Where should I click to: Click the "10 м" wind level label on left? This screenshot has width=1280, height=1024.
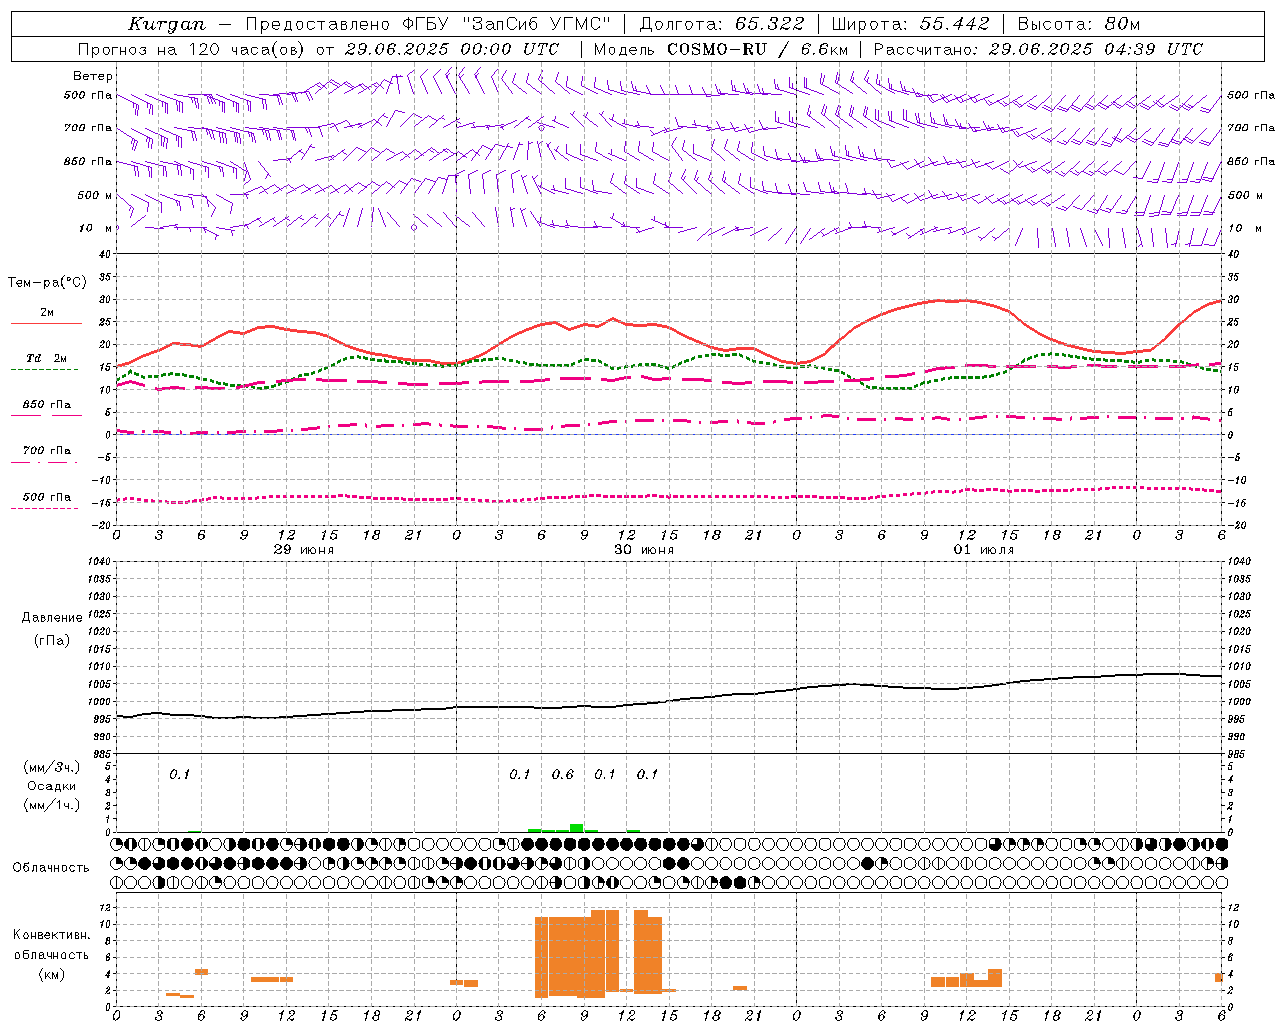96,228
